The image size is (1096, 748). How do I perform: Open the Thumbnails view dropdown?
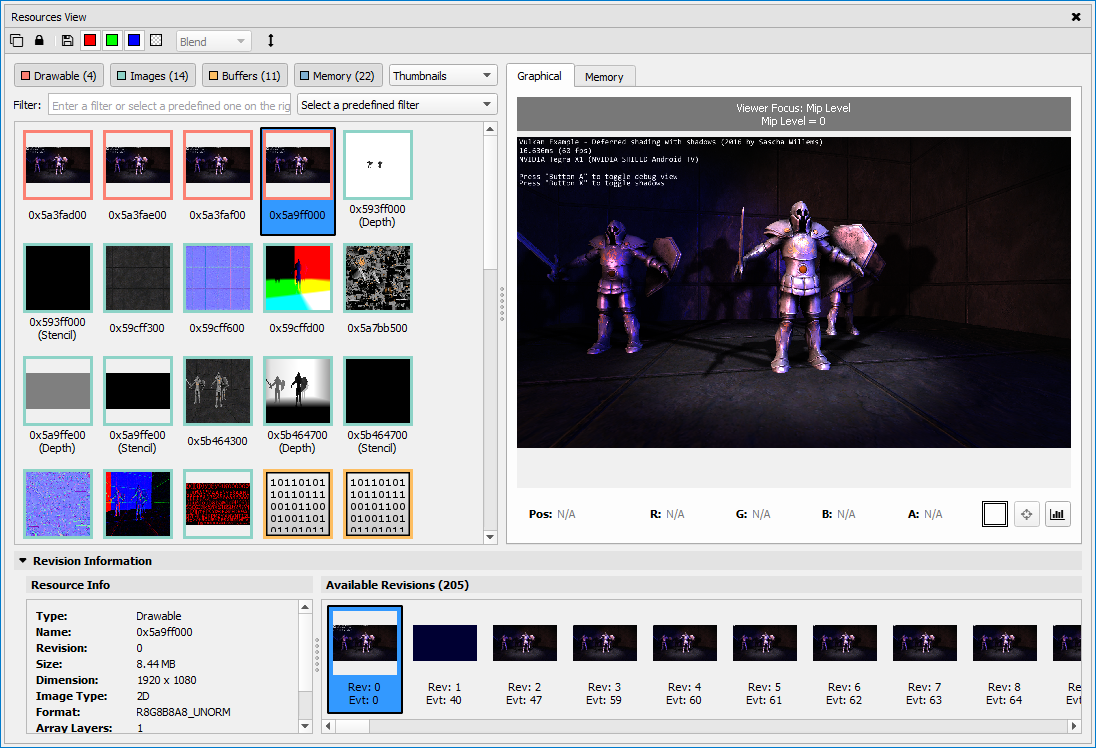coord(443,75)
